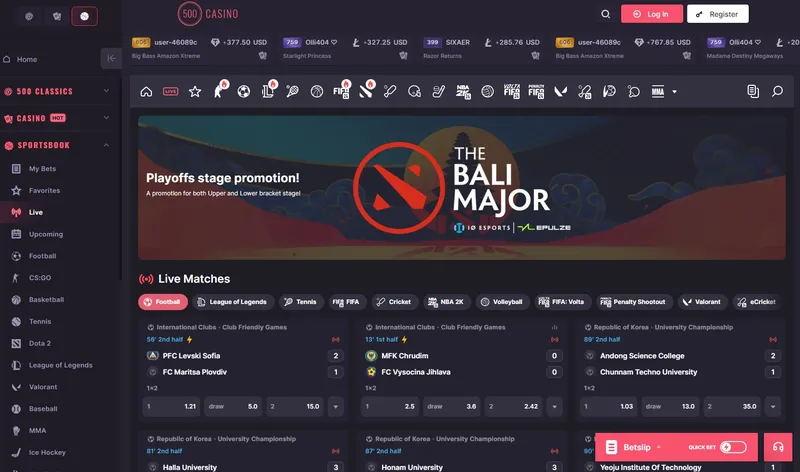800x472 pixels.
Task: Select the soccer ball icon in sports toolbar
Action: point(243,91)
